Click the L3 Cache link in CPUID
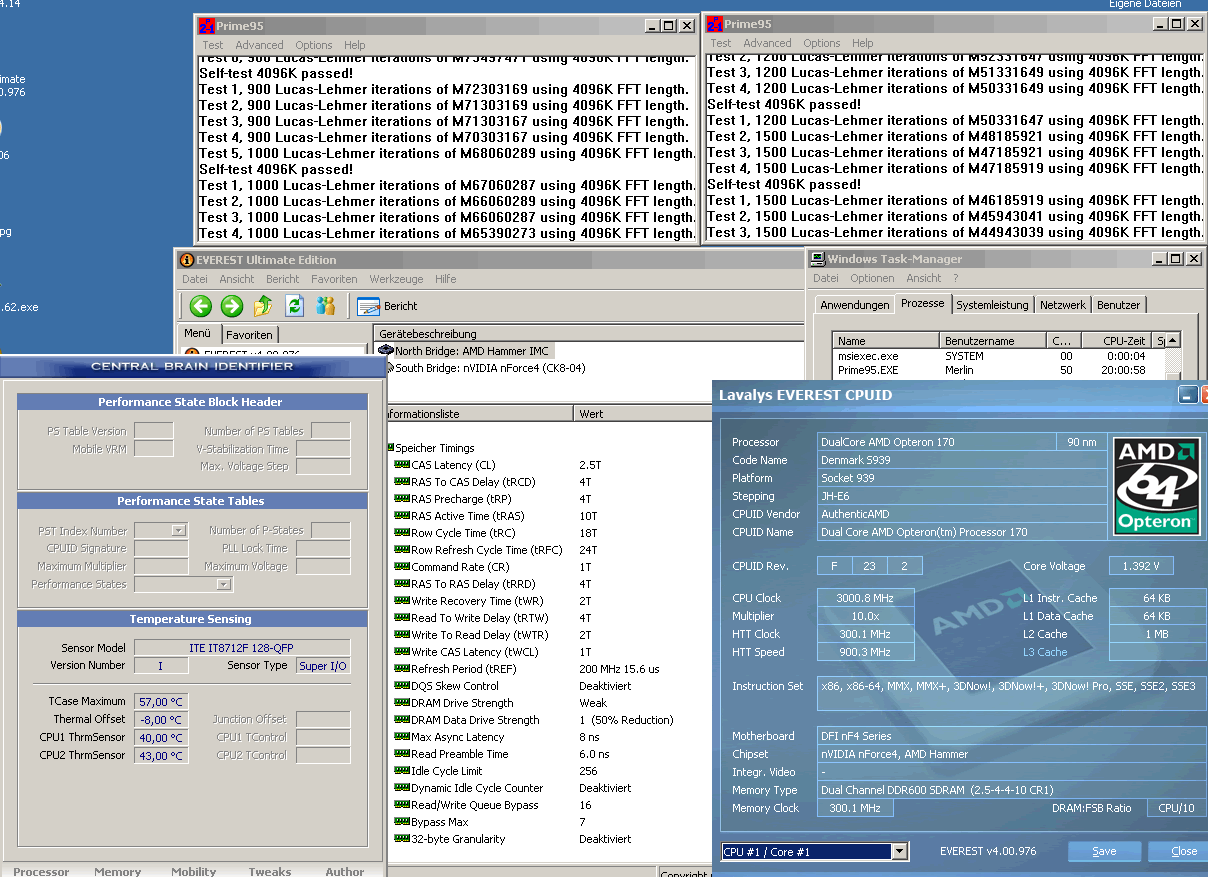Image resolution: width=1208 pixels, height=877 pixels. tap(1045, 652)
